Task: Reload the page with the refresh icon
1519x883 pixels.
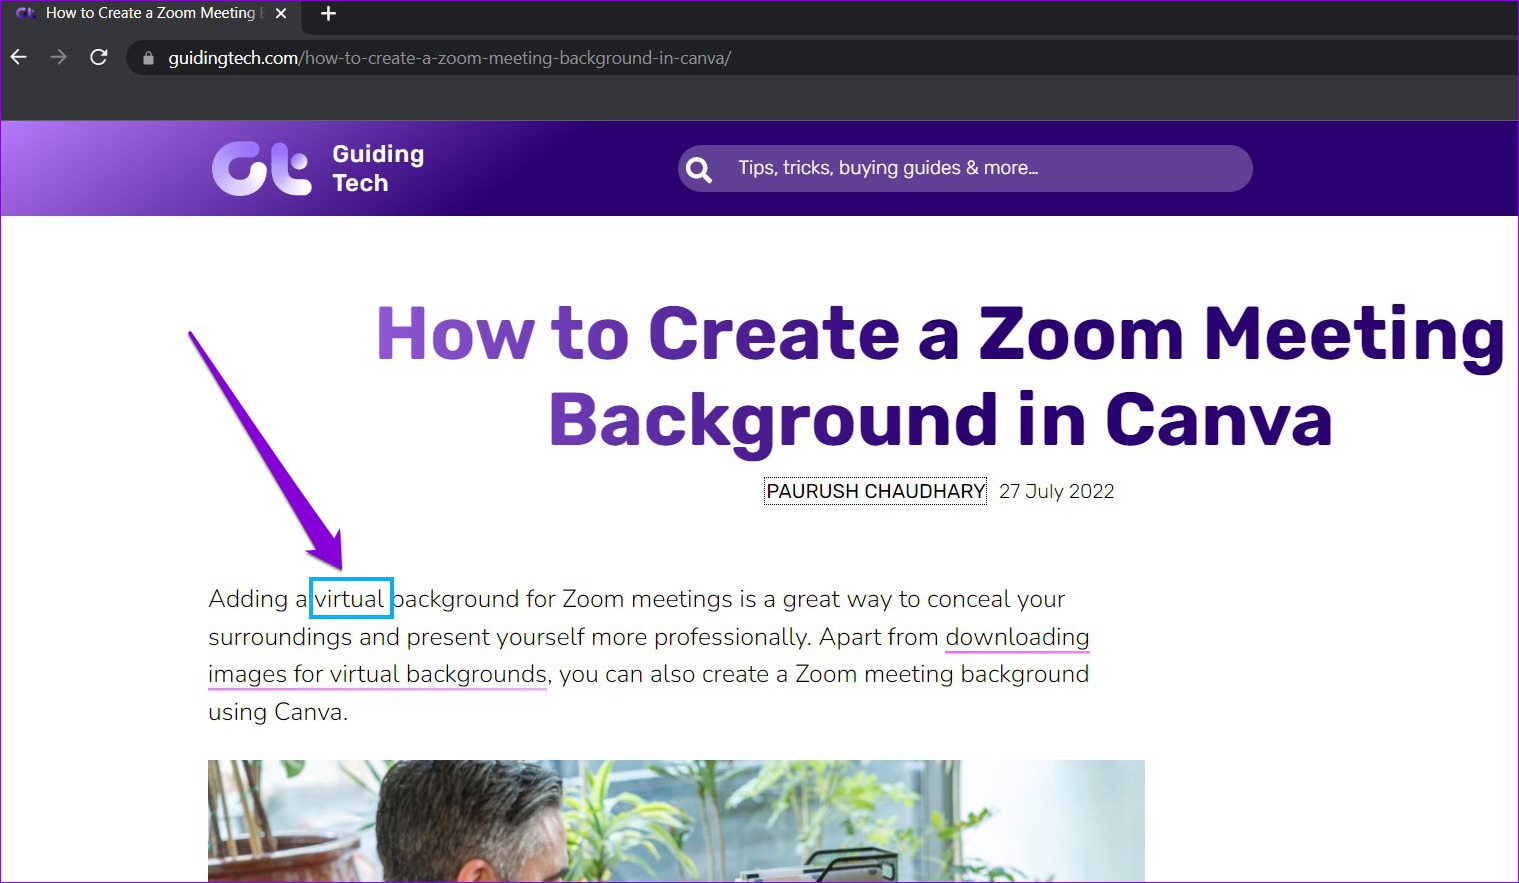Action: (x=98, y=57)
